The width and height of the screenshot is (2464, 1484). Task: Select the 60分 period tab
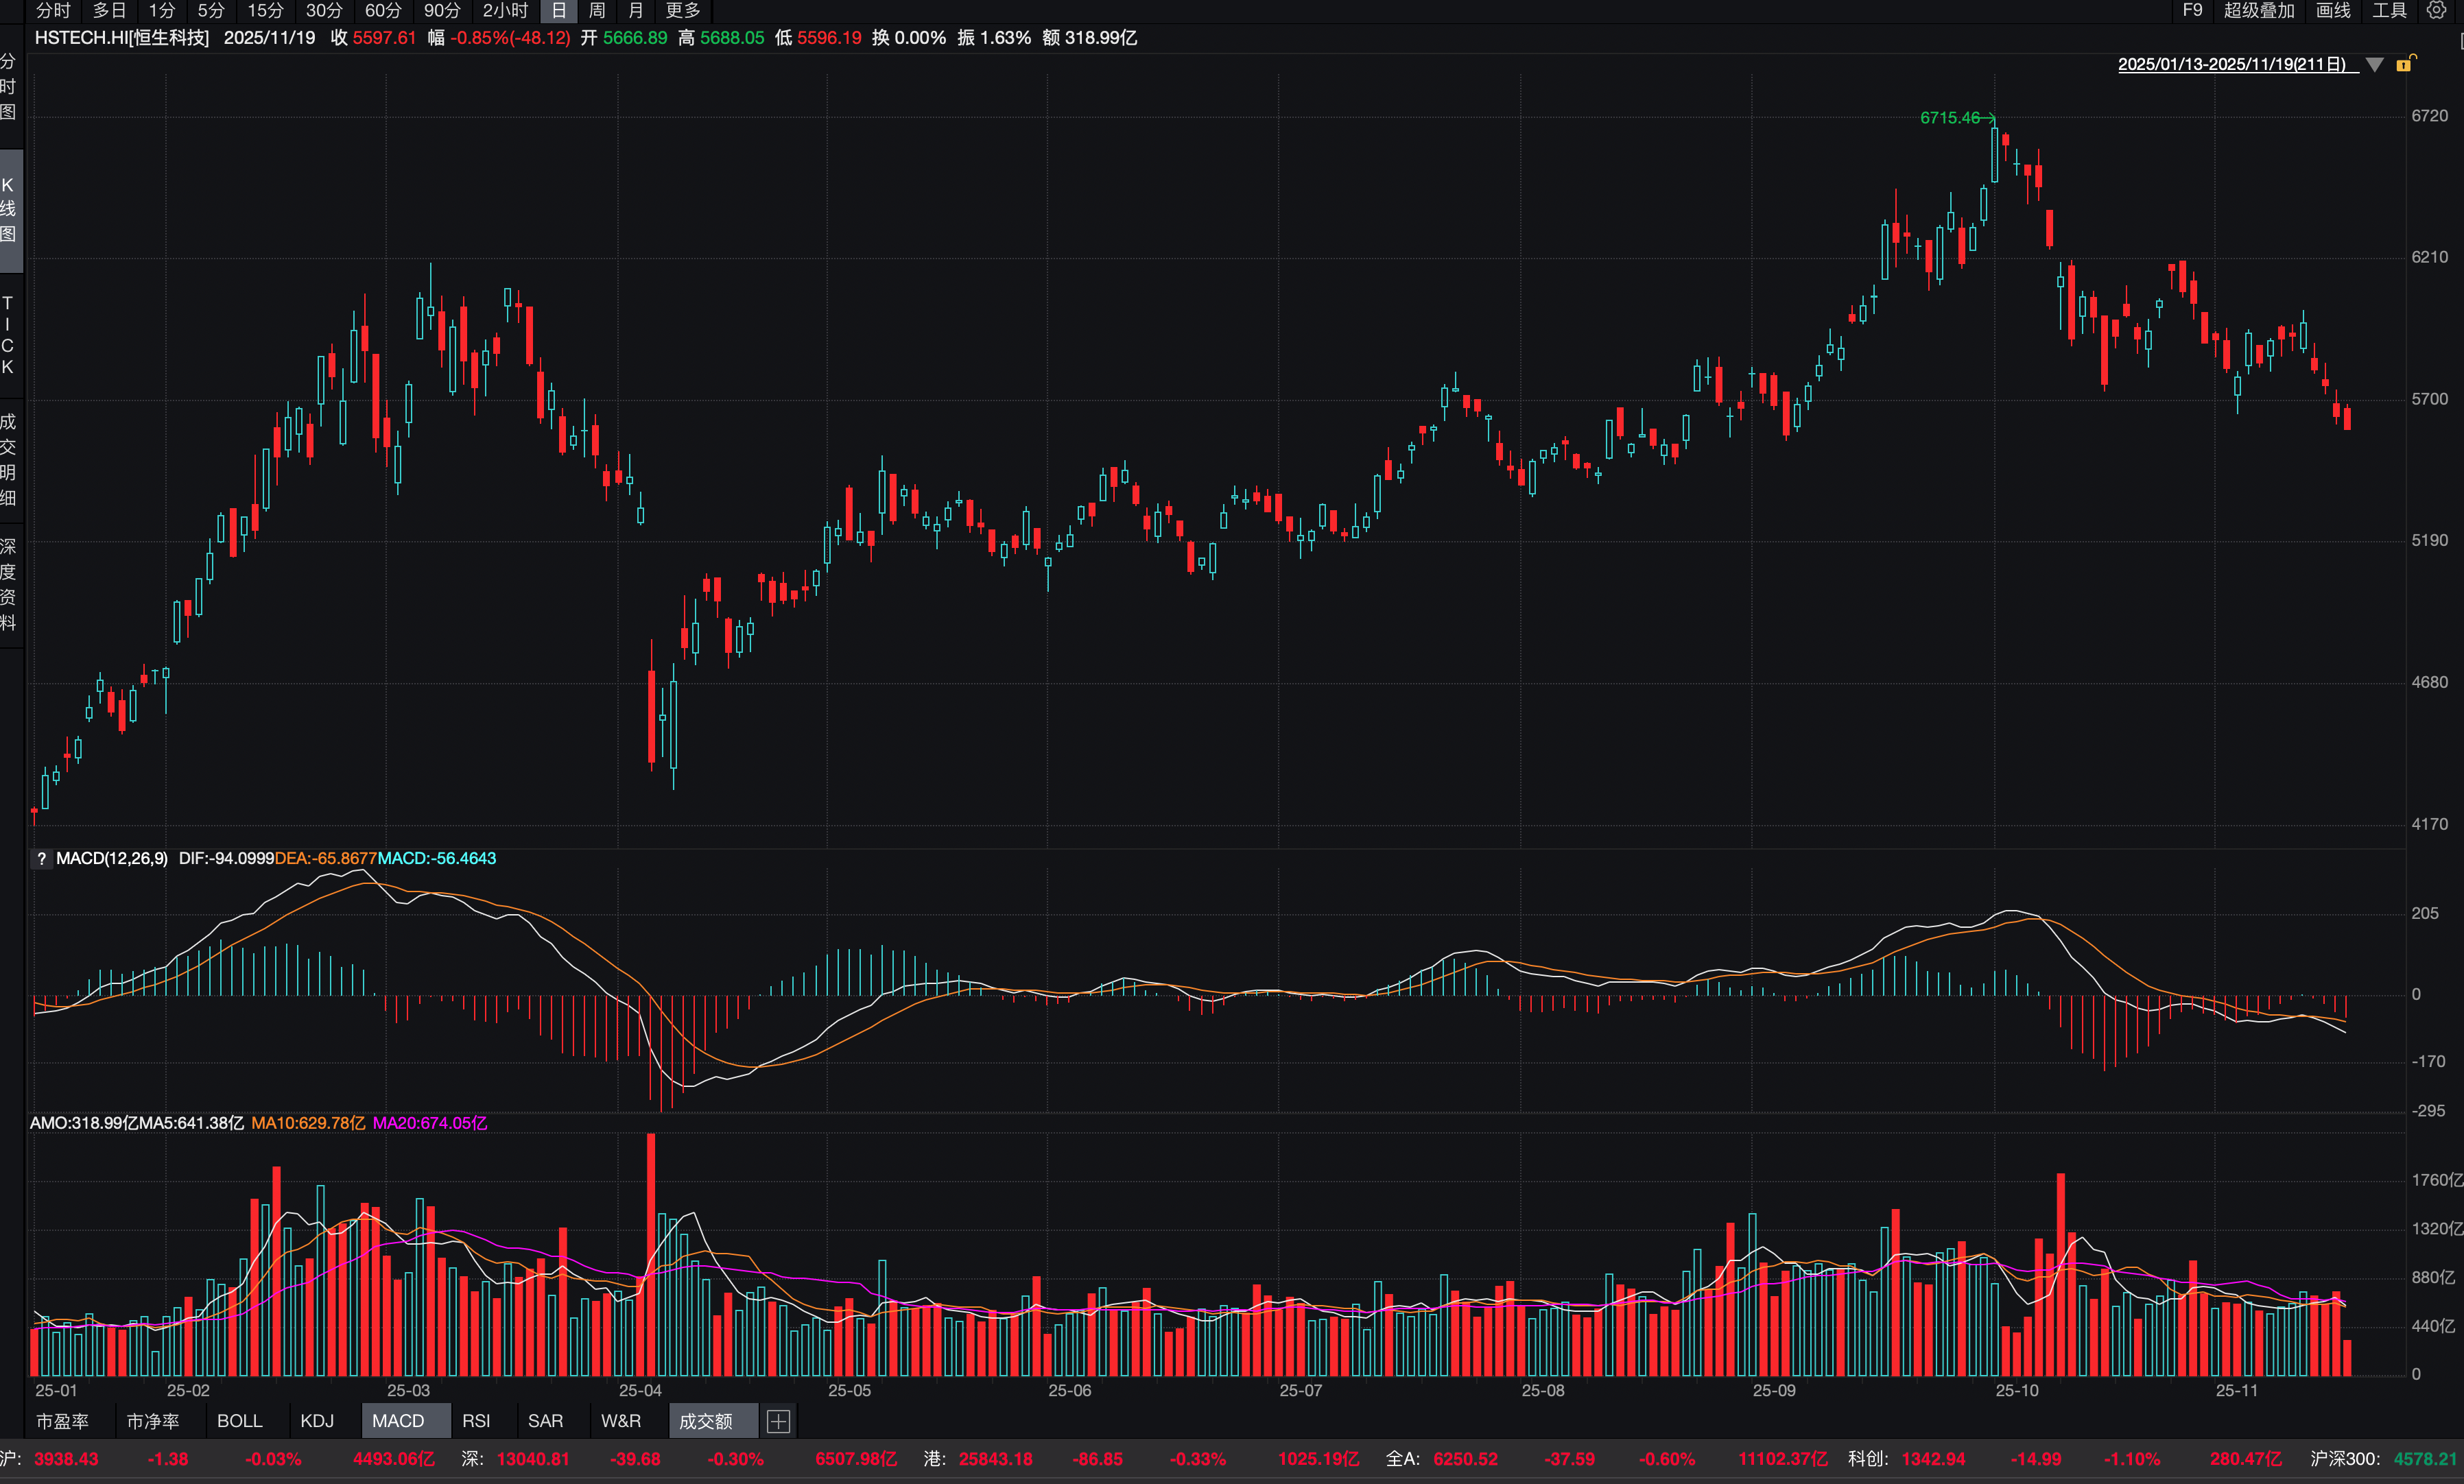point(383,10)
